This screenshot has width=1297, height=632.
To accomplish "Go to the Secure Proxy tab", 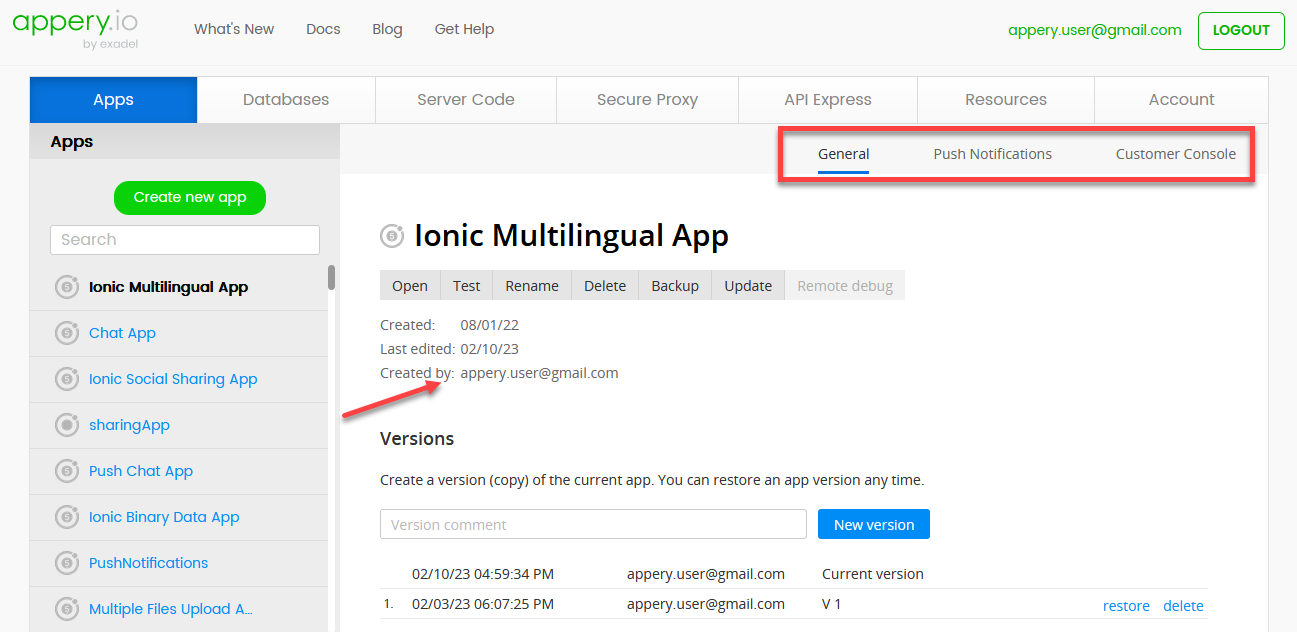I will pos(647,100).
